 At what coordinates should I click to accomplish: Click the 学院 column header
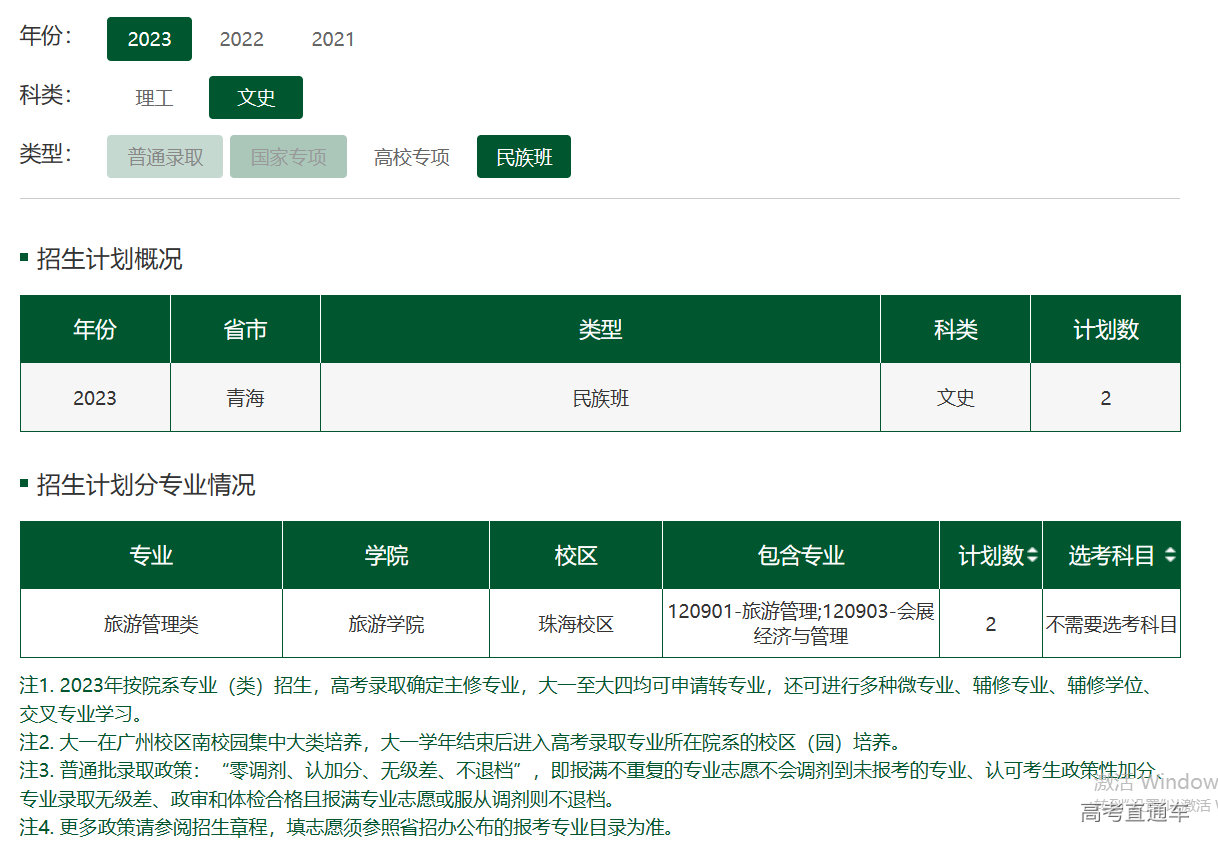pyautogui.click(x=386, y=555)
